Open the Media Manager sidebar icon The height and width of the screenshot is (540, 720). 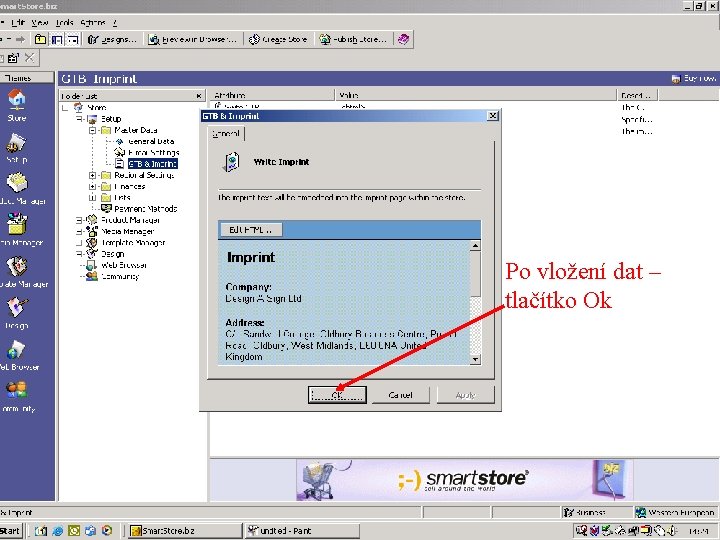pos(18,229)
